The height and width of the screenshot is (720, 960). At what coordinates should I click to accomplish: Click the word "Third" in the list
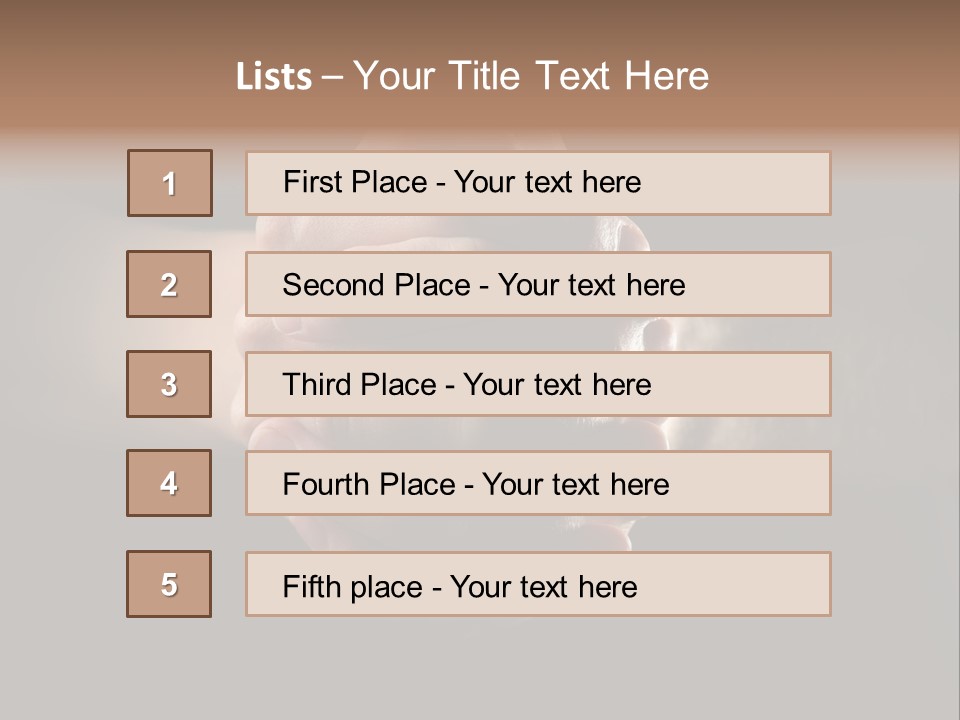tap(318, 385)
